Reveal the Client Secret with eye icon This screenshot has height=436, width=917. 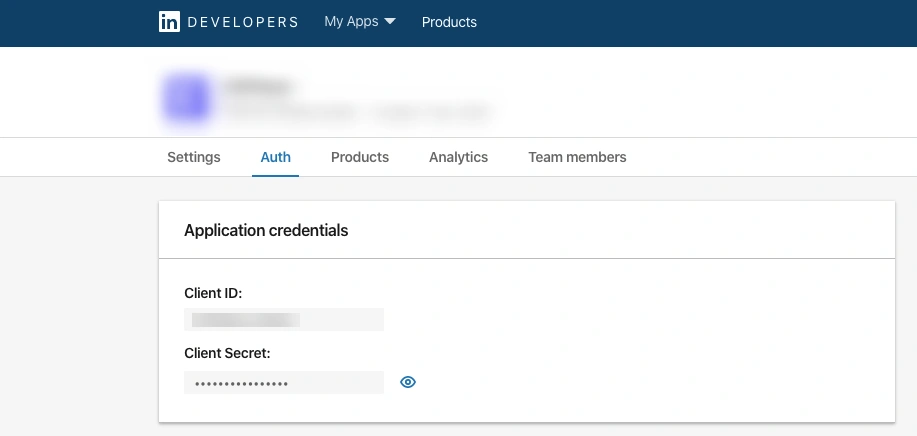(408, 382)
